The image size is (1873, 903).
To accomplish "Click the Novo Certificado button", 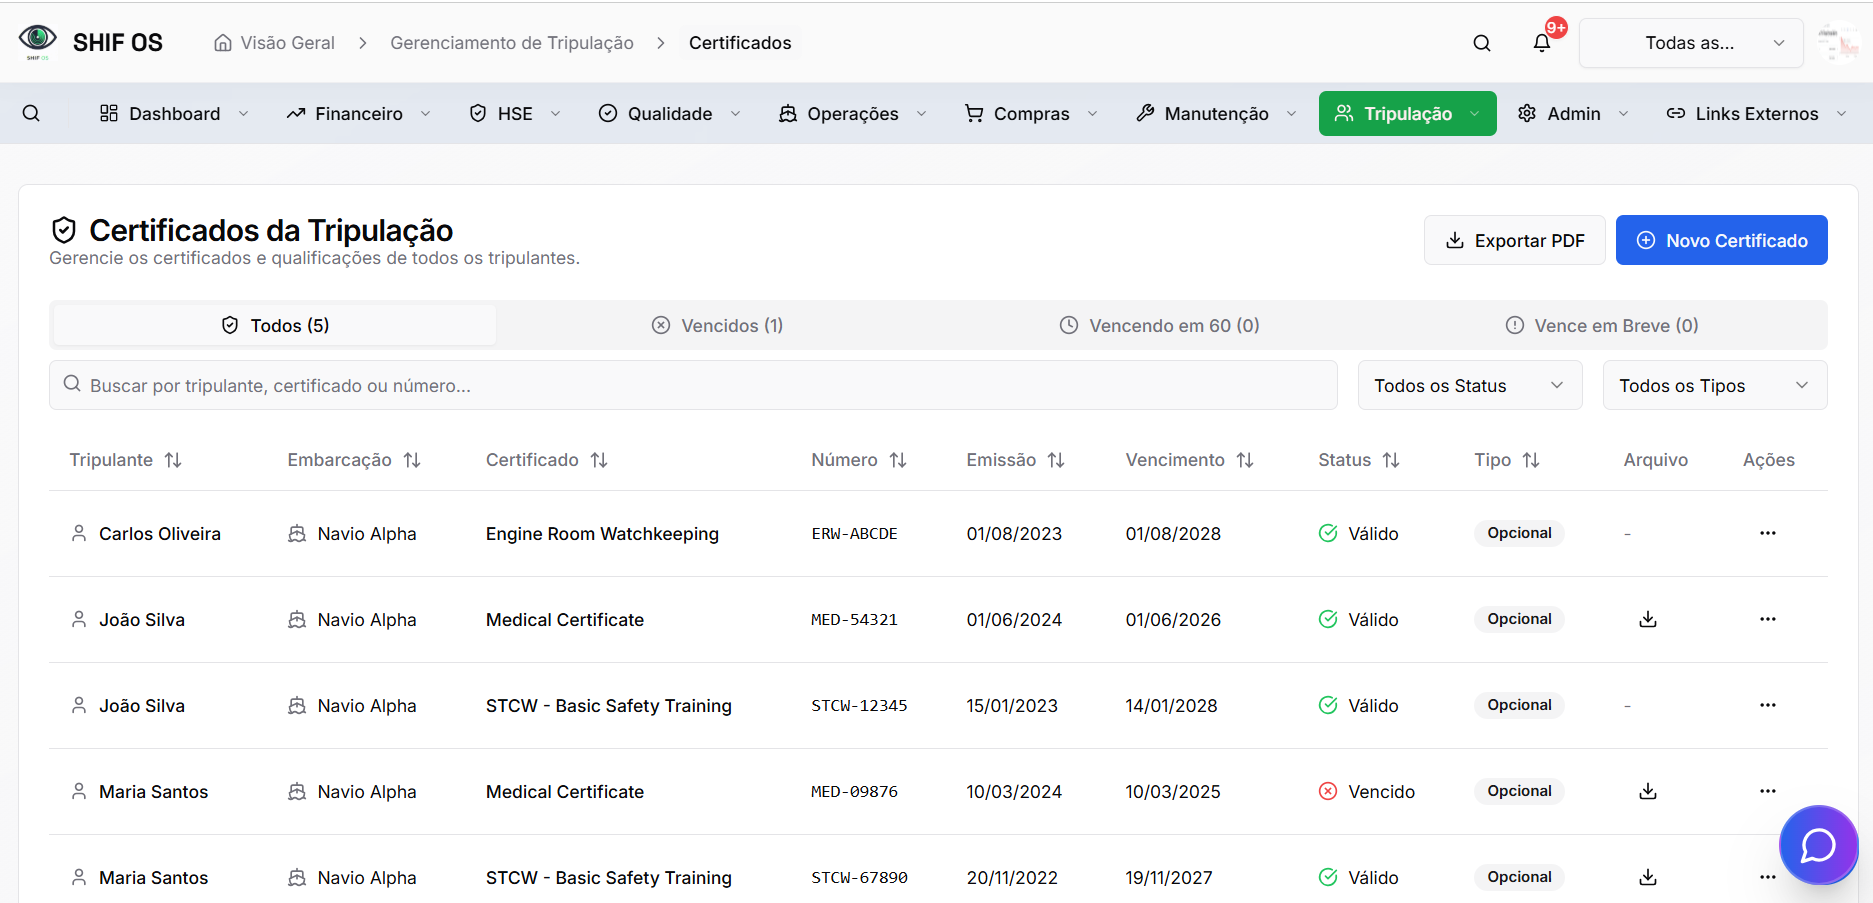I will pos(1721,241).
